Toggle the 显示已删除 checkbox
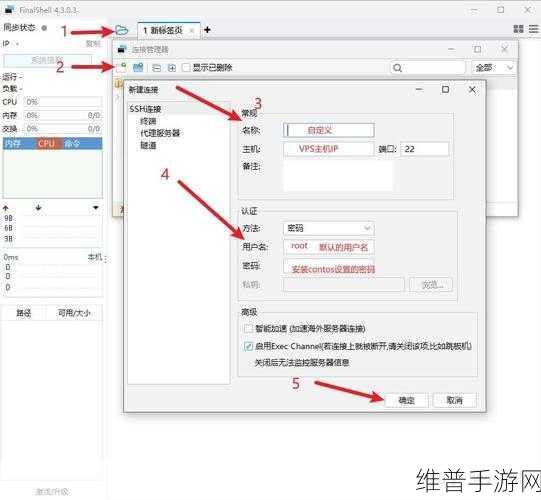541x500 pixels. pyautogui.click(x=186, y=68)
